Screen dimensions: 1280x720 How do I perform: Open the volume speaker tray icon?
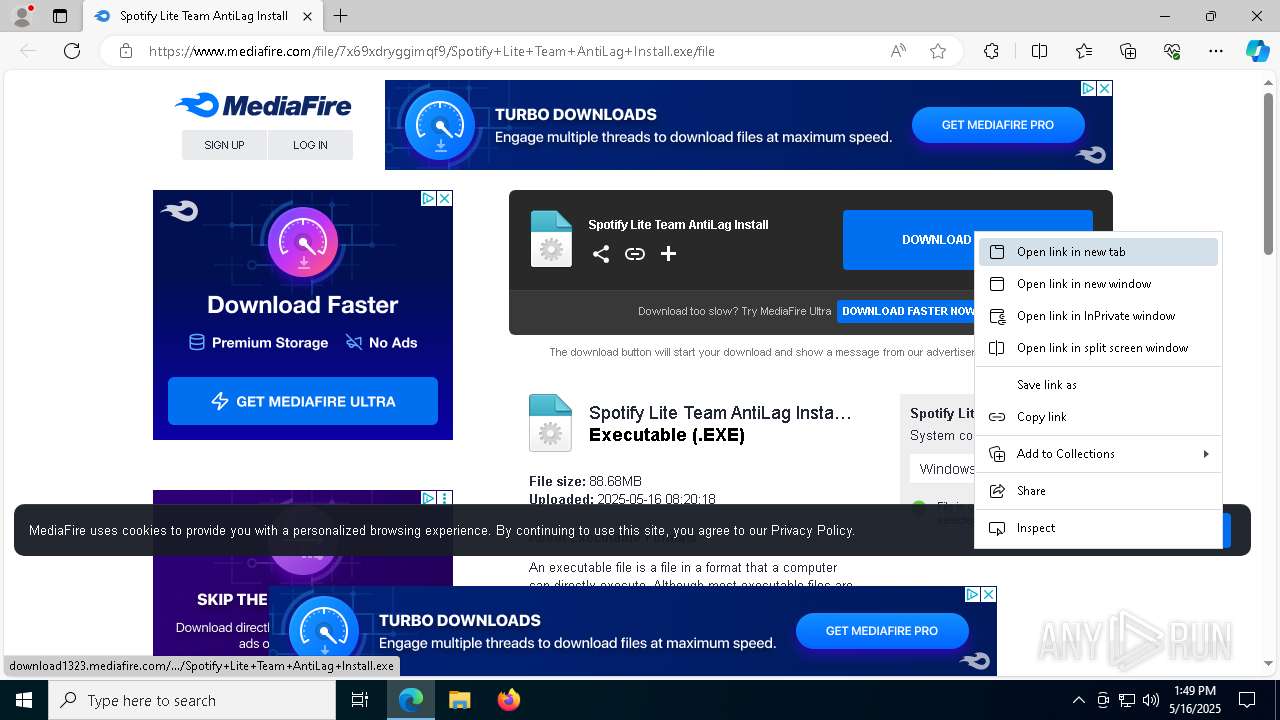pos(1151,700)
